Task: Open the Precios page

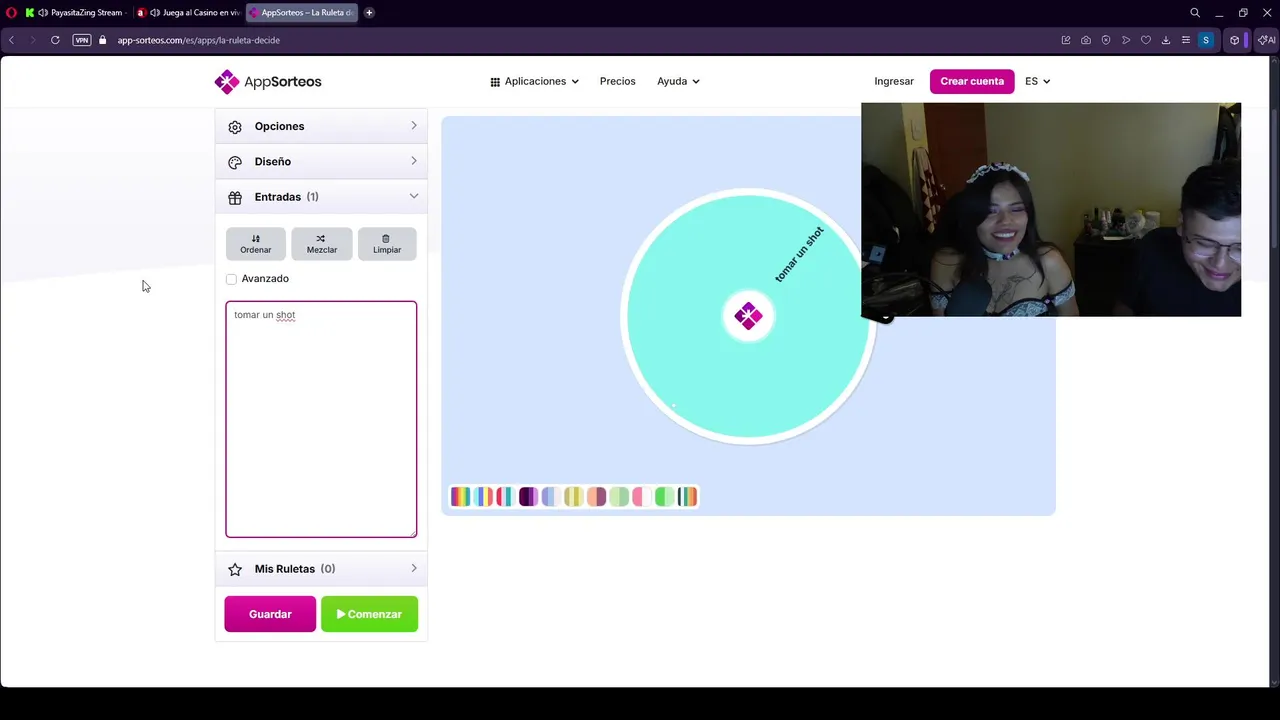Action: coord(617,81)
